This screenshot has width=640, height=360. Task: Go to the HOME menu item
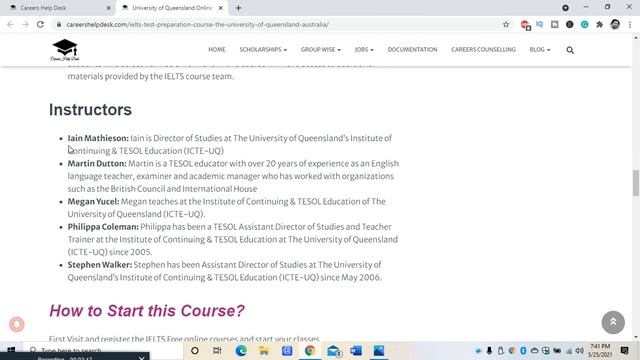217,49
